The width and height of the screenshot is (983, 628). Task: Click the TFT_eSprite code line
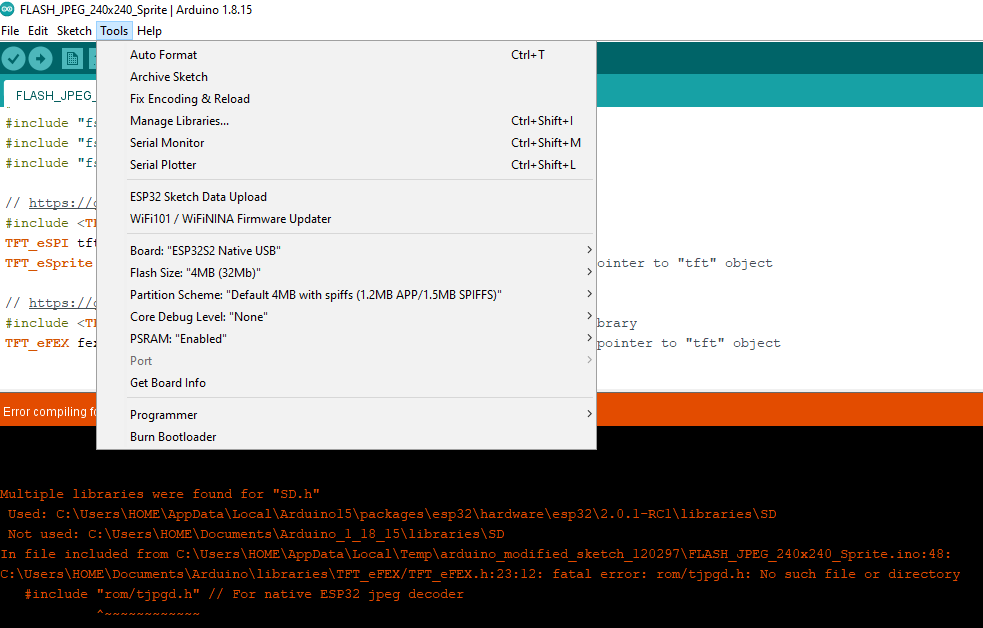pyautogui.click(x=49, y=263)
